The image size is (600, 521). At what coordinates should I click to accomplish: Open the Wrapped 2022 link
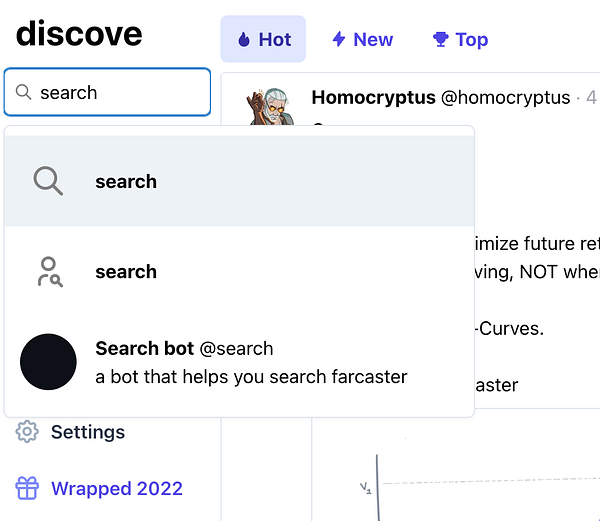point(117,488)
